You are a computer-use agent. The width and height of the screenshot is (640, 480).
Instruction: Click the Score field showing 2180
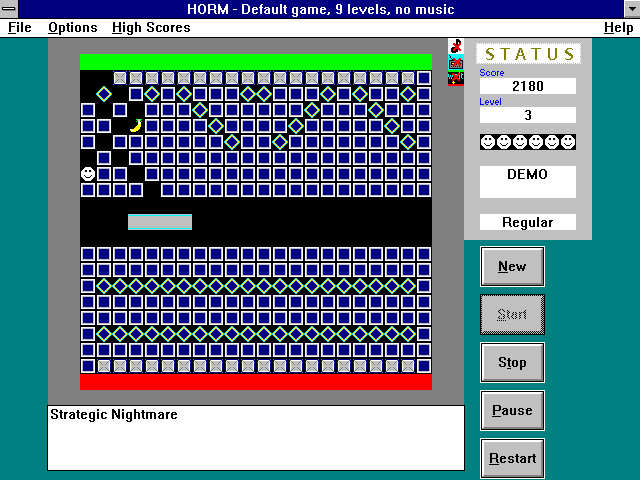pos(528,86)
